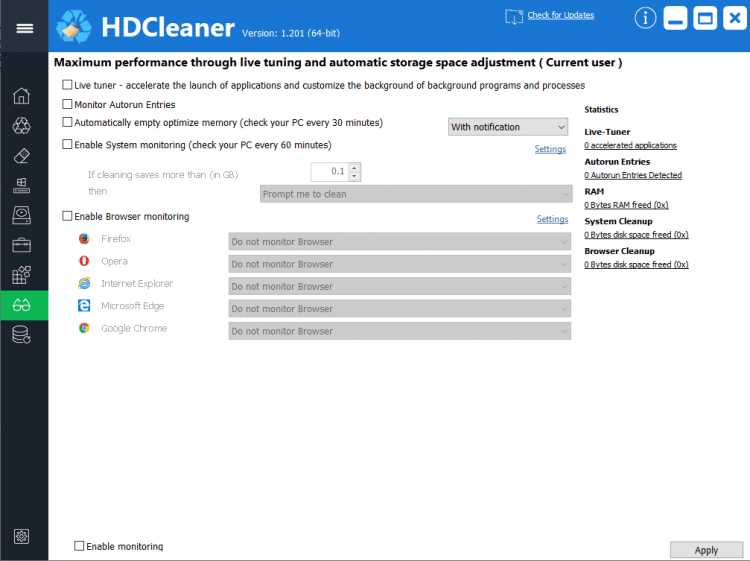The image size is (750, 561).
Task: Minimize the HDCleaner window
Action: pyautogui.click(x=675, y=18)
